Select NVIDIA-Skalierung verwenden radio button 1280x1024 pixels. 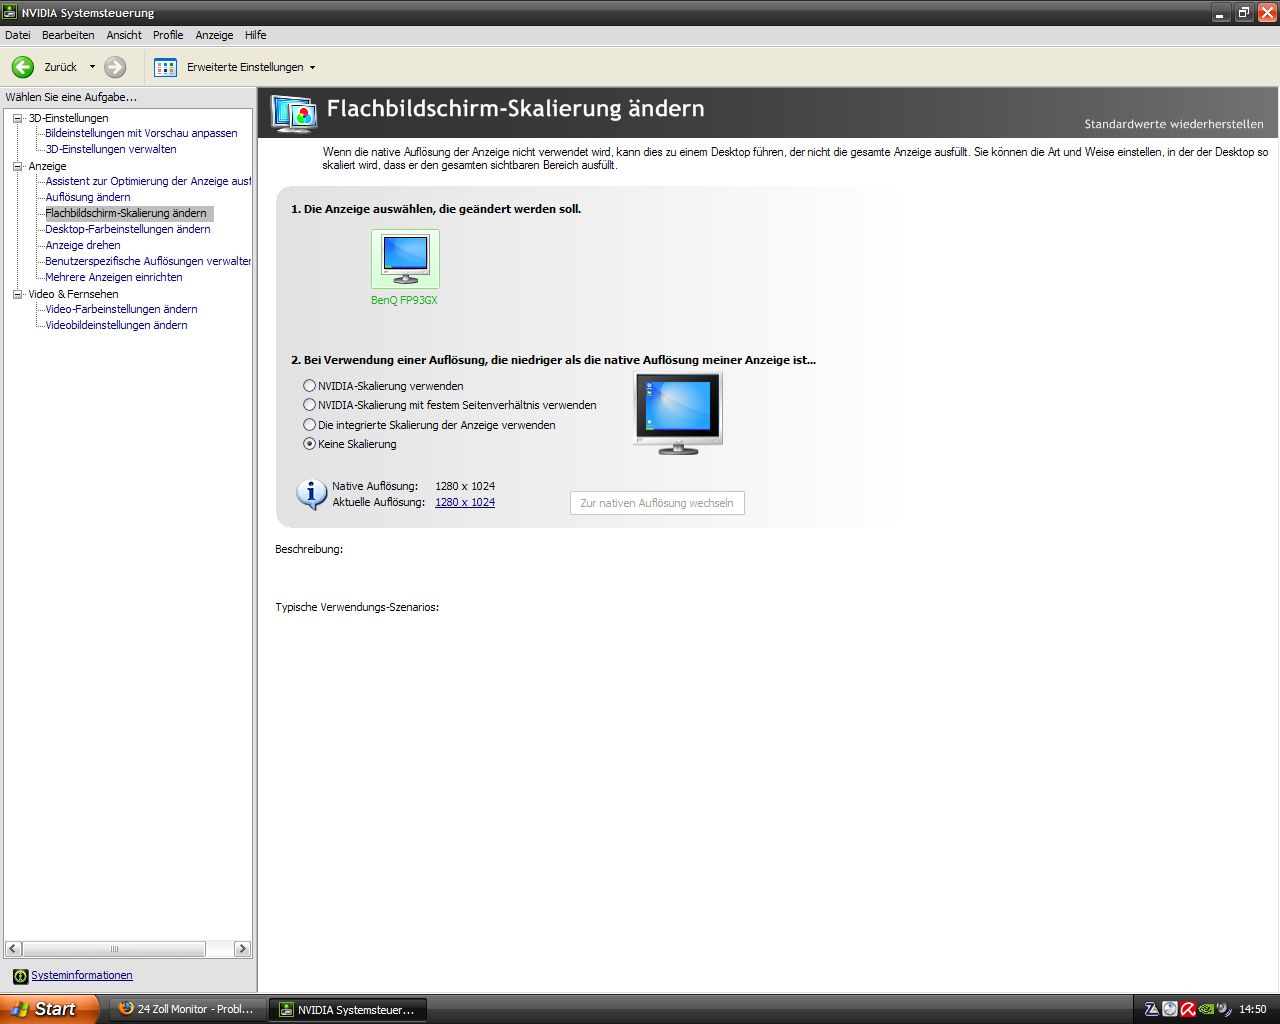pos(309,386)
